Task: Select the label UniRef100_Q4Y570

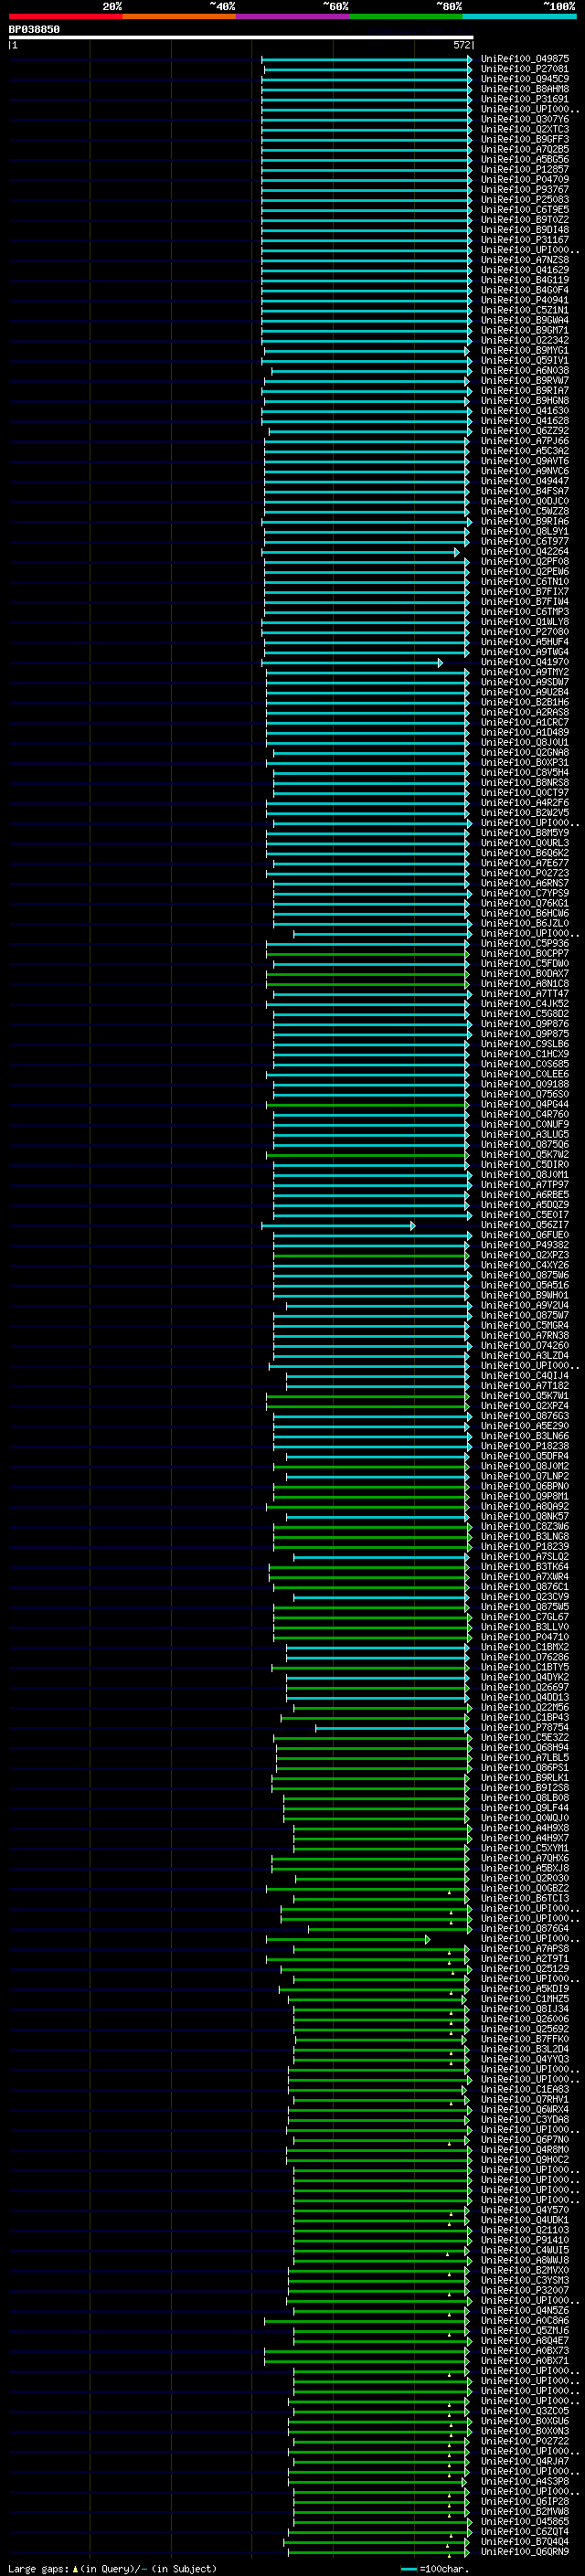Action: [x=524, y=2211]
